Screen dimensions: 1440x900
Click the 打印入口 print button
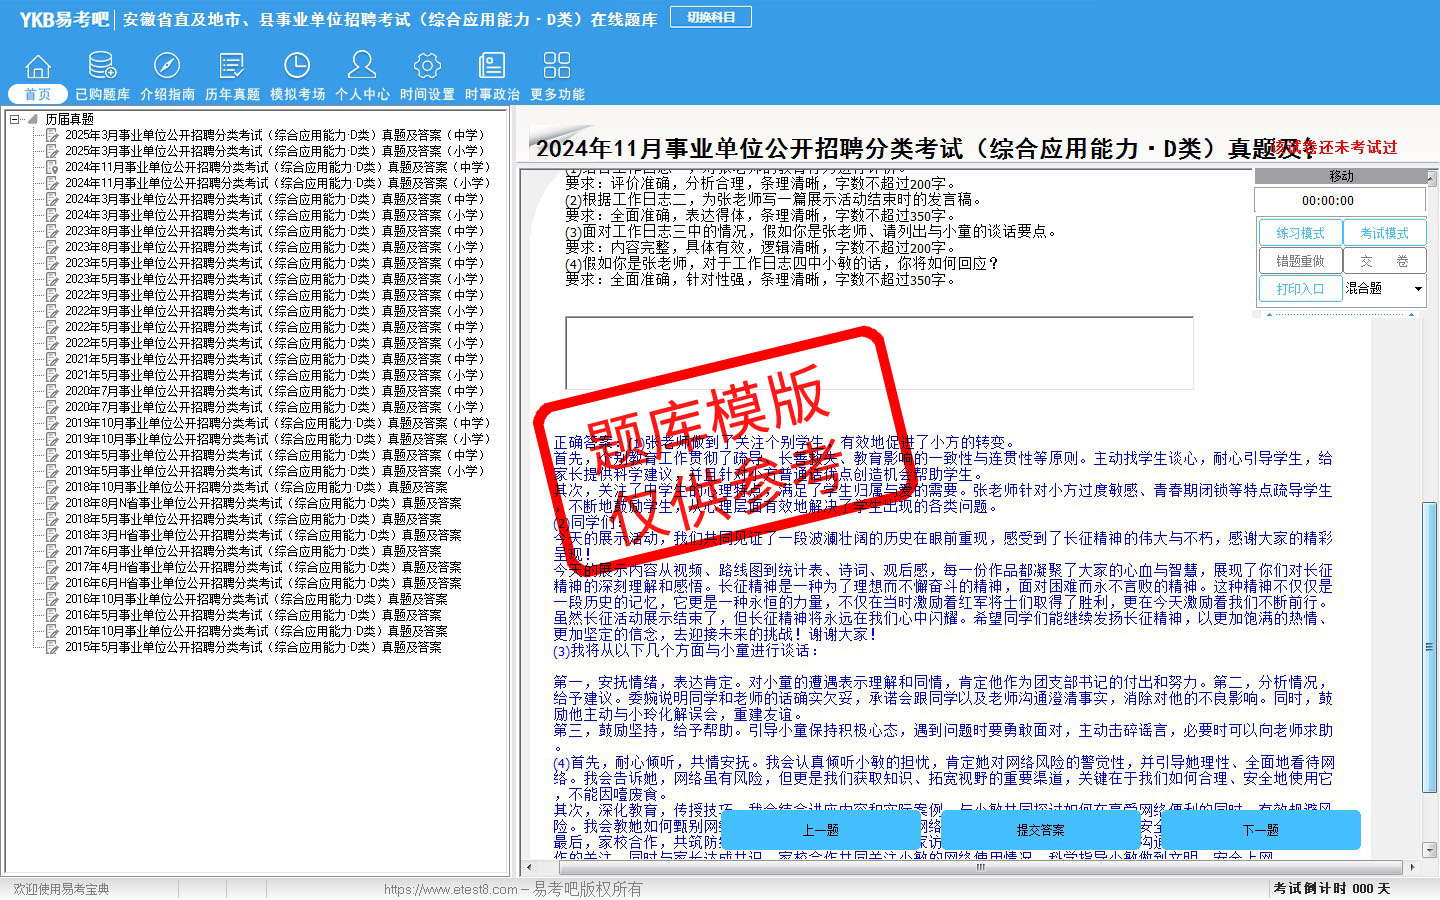coord(1300,289)
